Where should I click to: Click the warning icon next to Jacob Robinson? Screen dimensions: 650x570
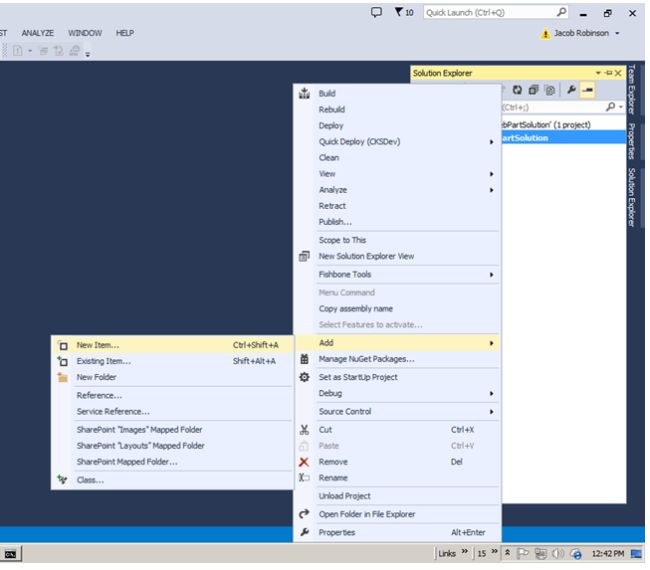pyautogui.click(x=546, y=34)
